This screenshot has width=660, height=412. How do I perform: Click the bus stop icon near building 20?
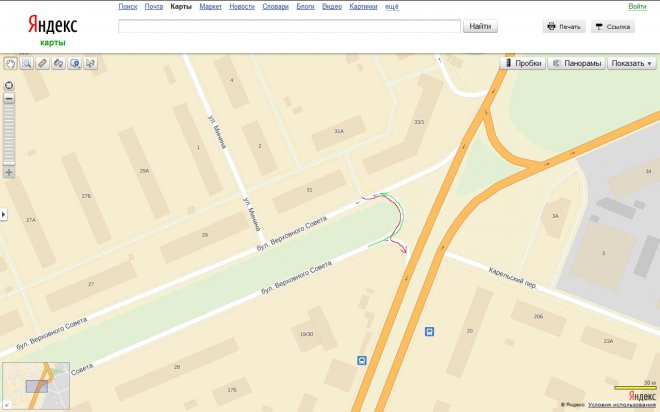pyautogui.click(x=429, y=331)
